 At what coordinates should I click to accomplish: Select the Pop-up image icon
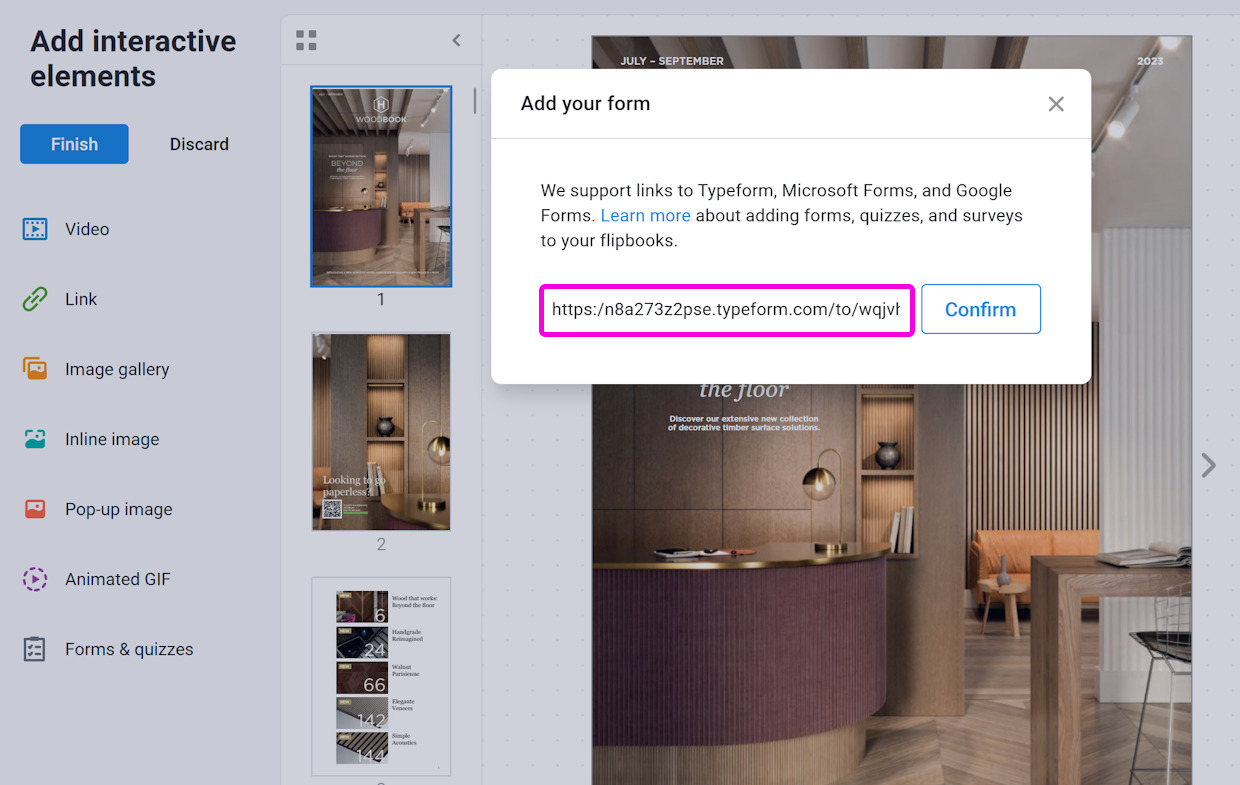pos(35,509)
